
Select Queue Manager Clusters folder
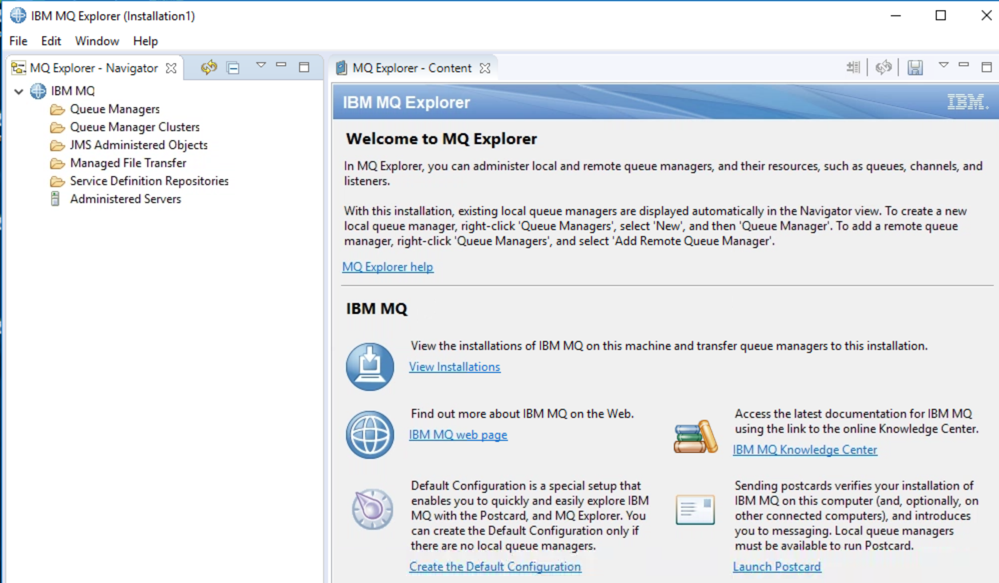(134, 127)
